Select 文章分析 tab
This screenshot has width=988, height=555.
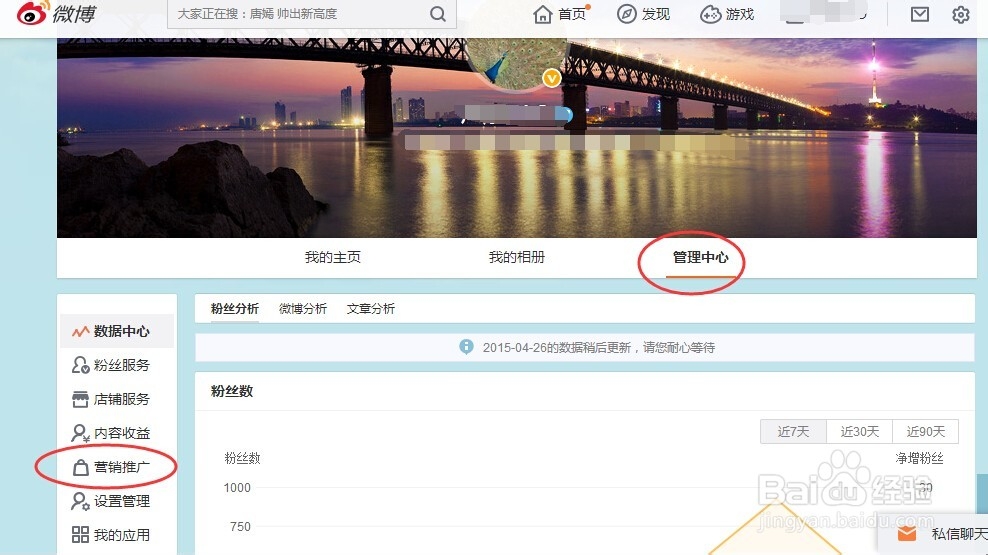pos(370,309)
